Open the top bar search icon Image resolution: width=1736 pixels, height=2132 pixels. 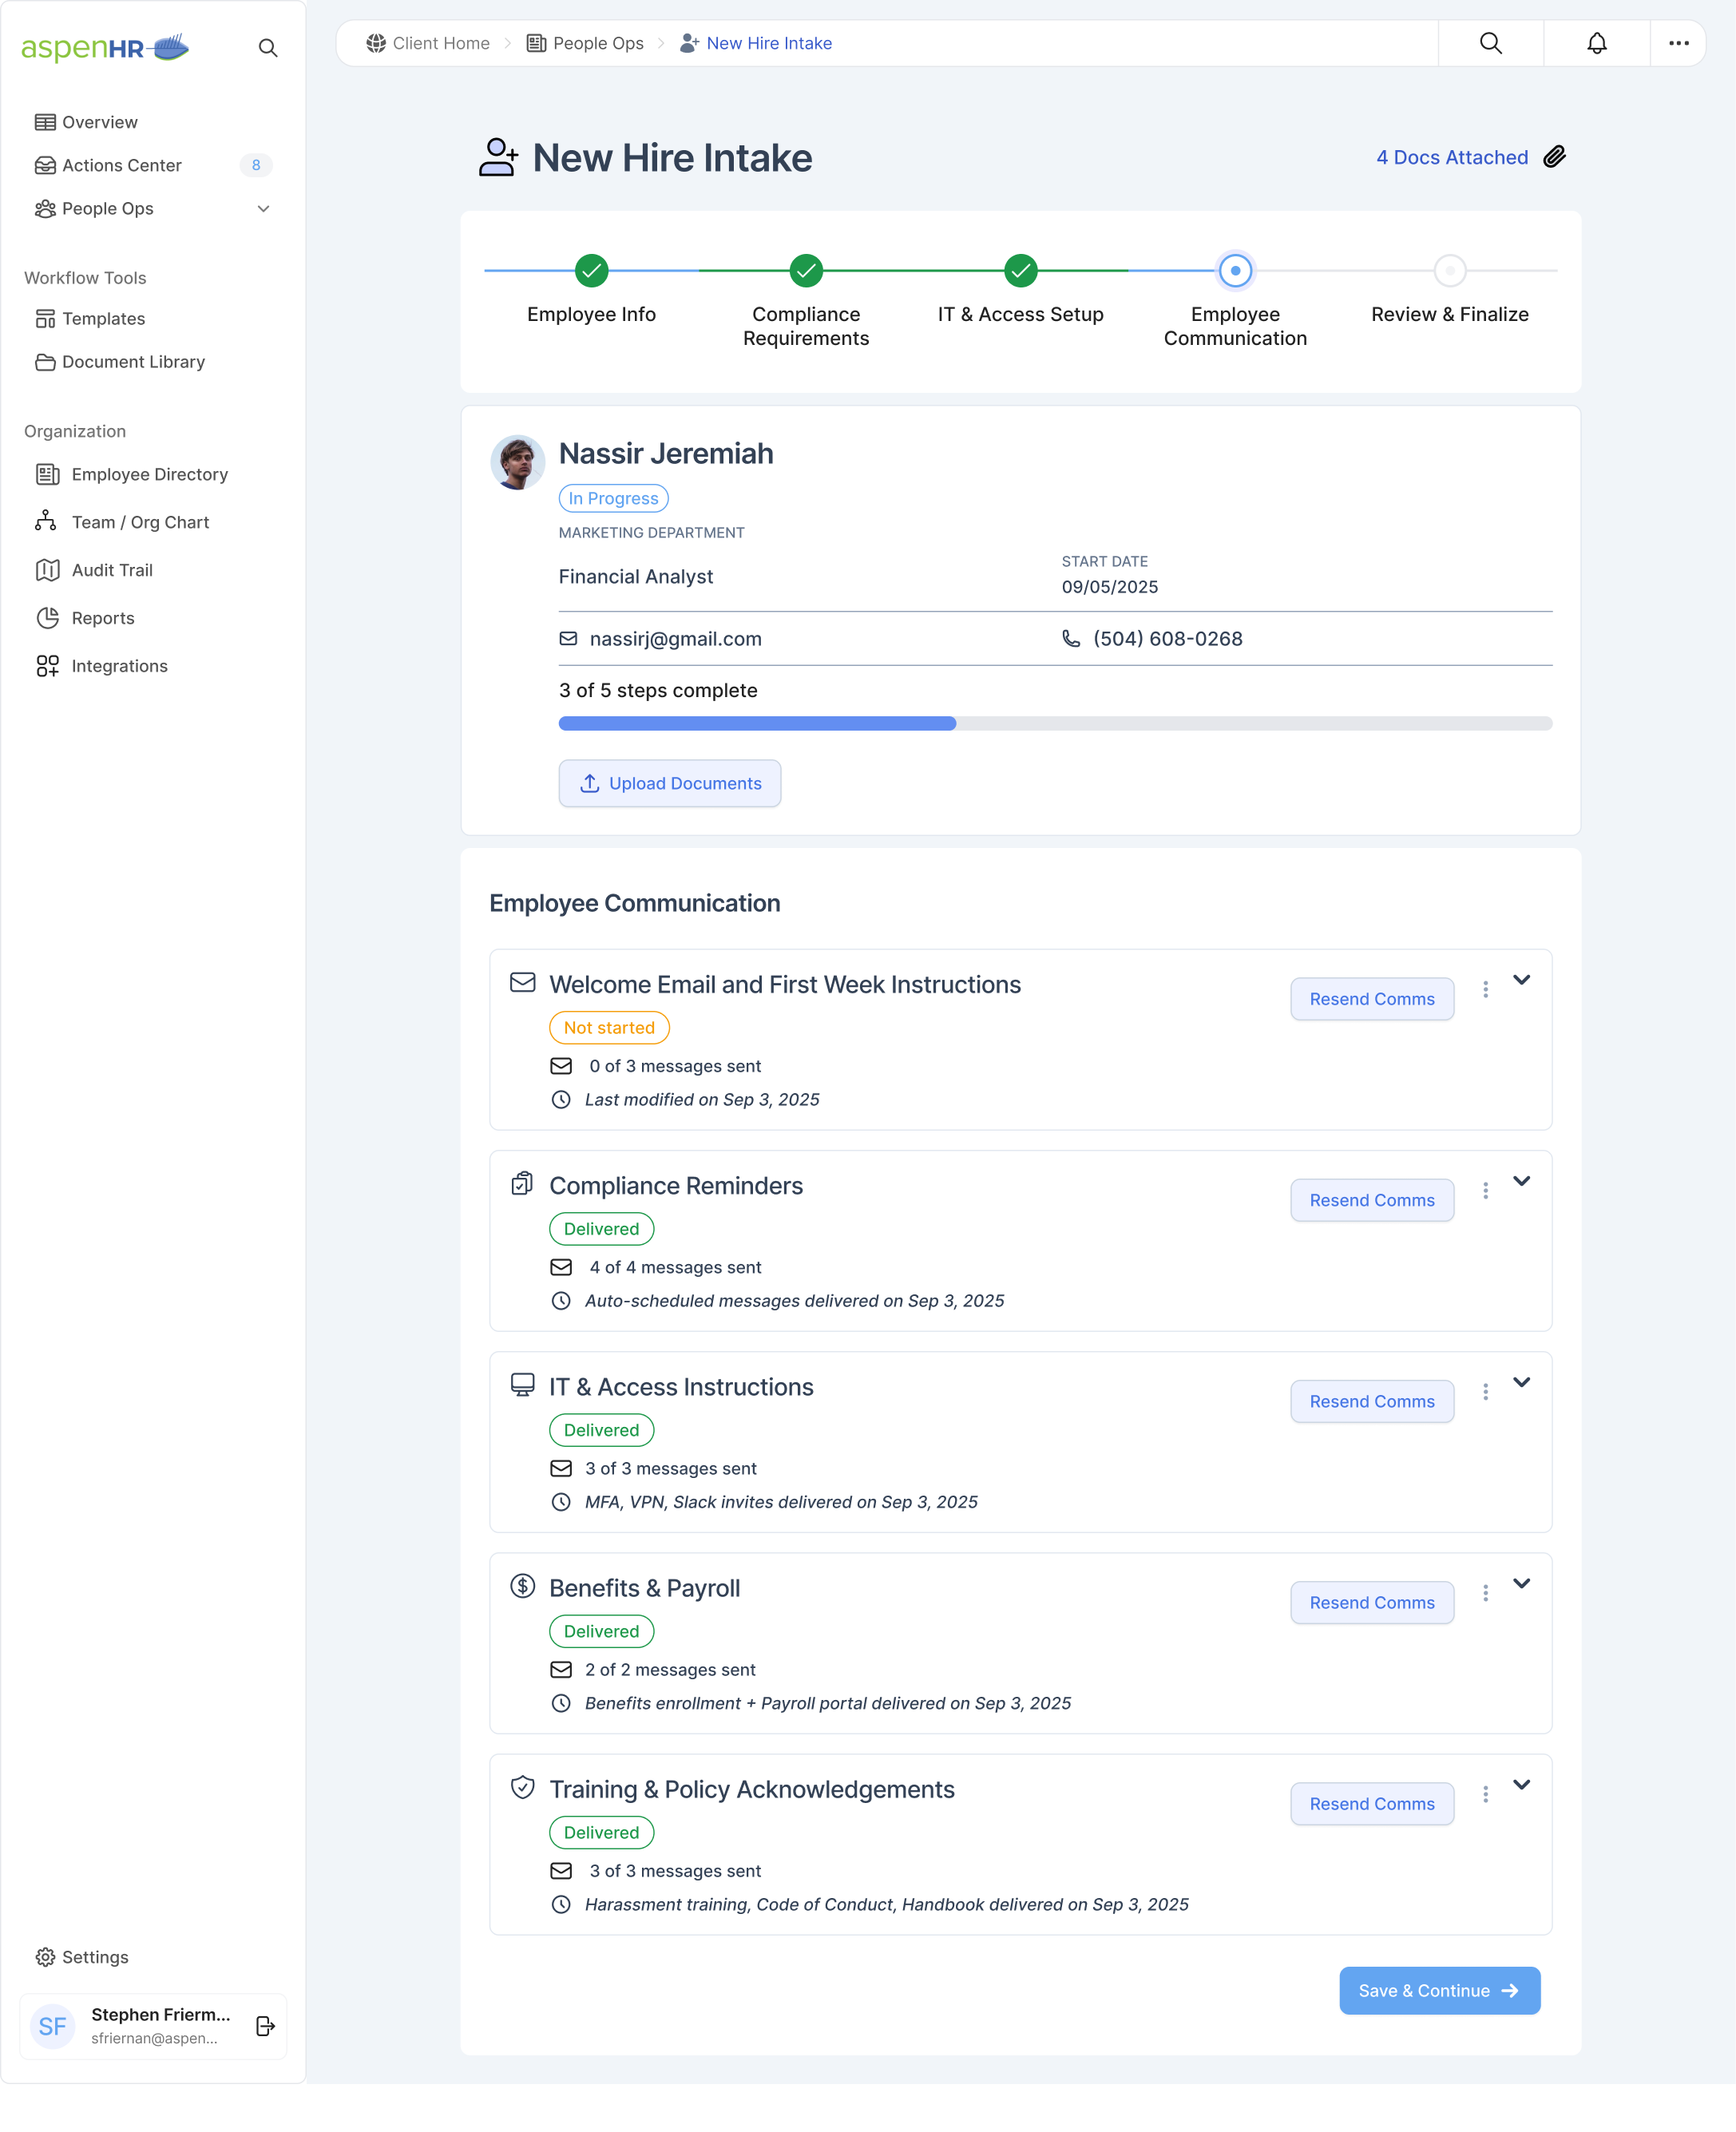[x=1490, y=43]
